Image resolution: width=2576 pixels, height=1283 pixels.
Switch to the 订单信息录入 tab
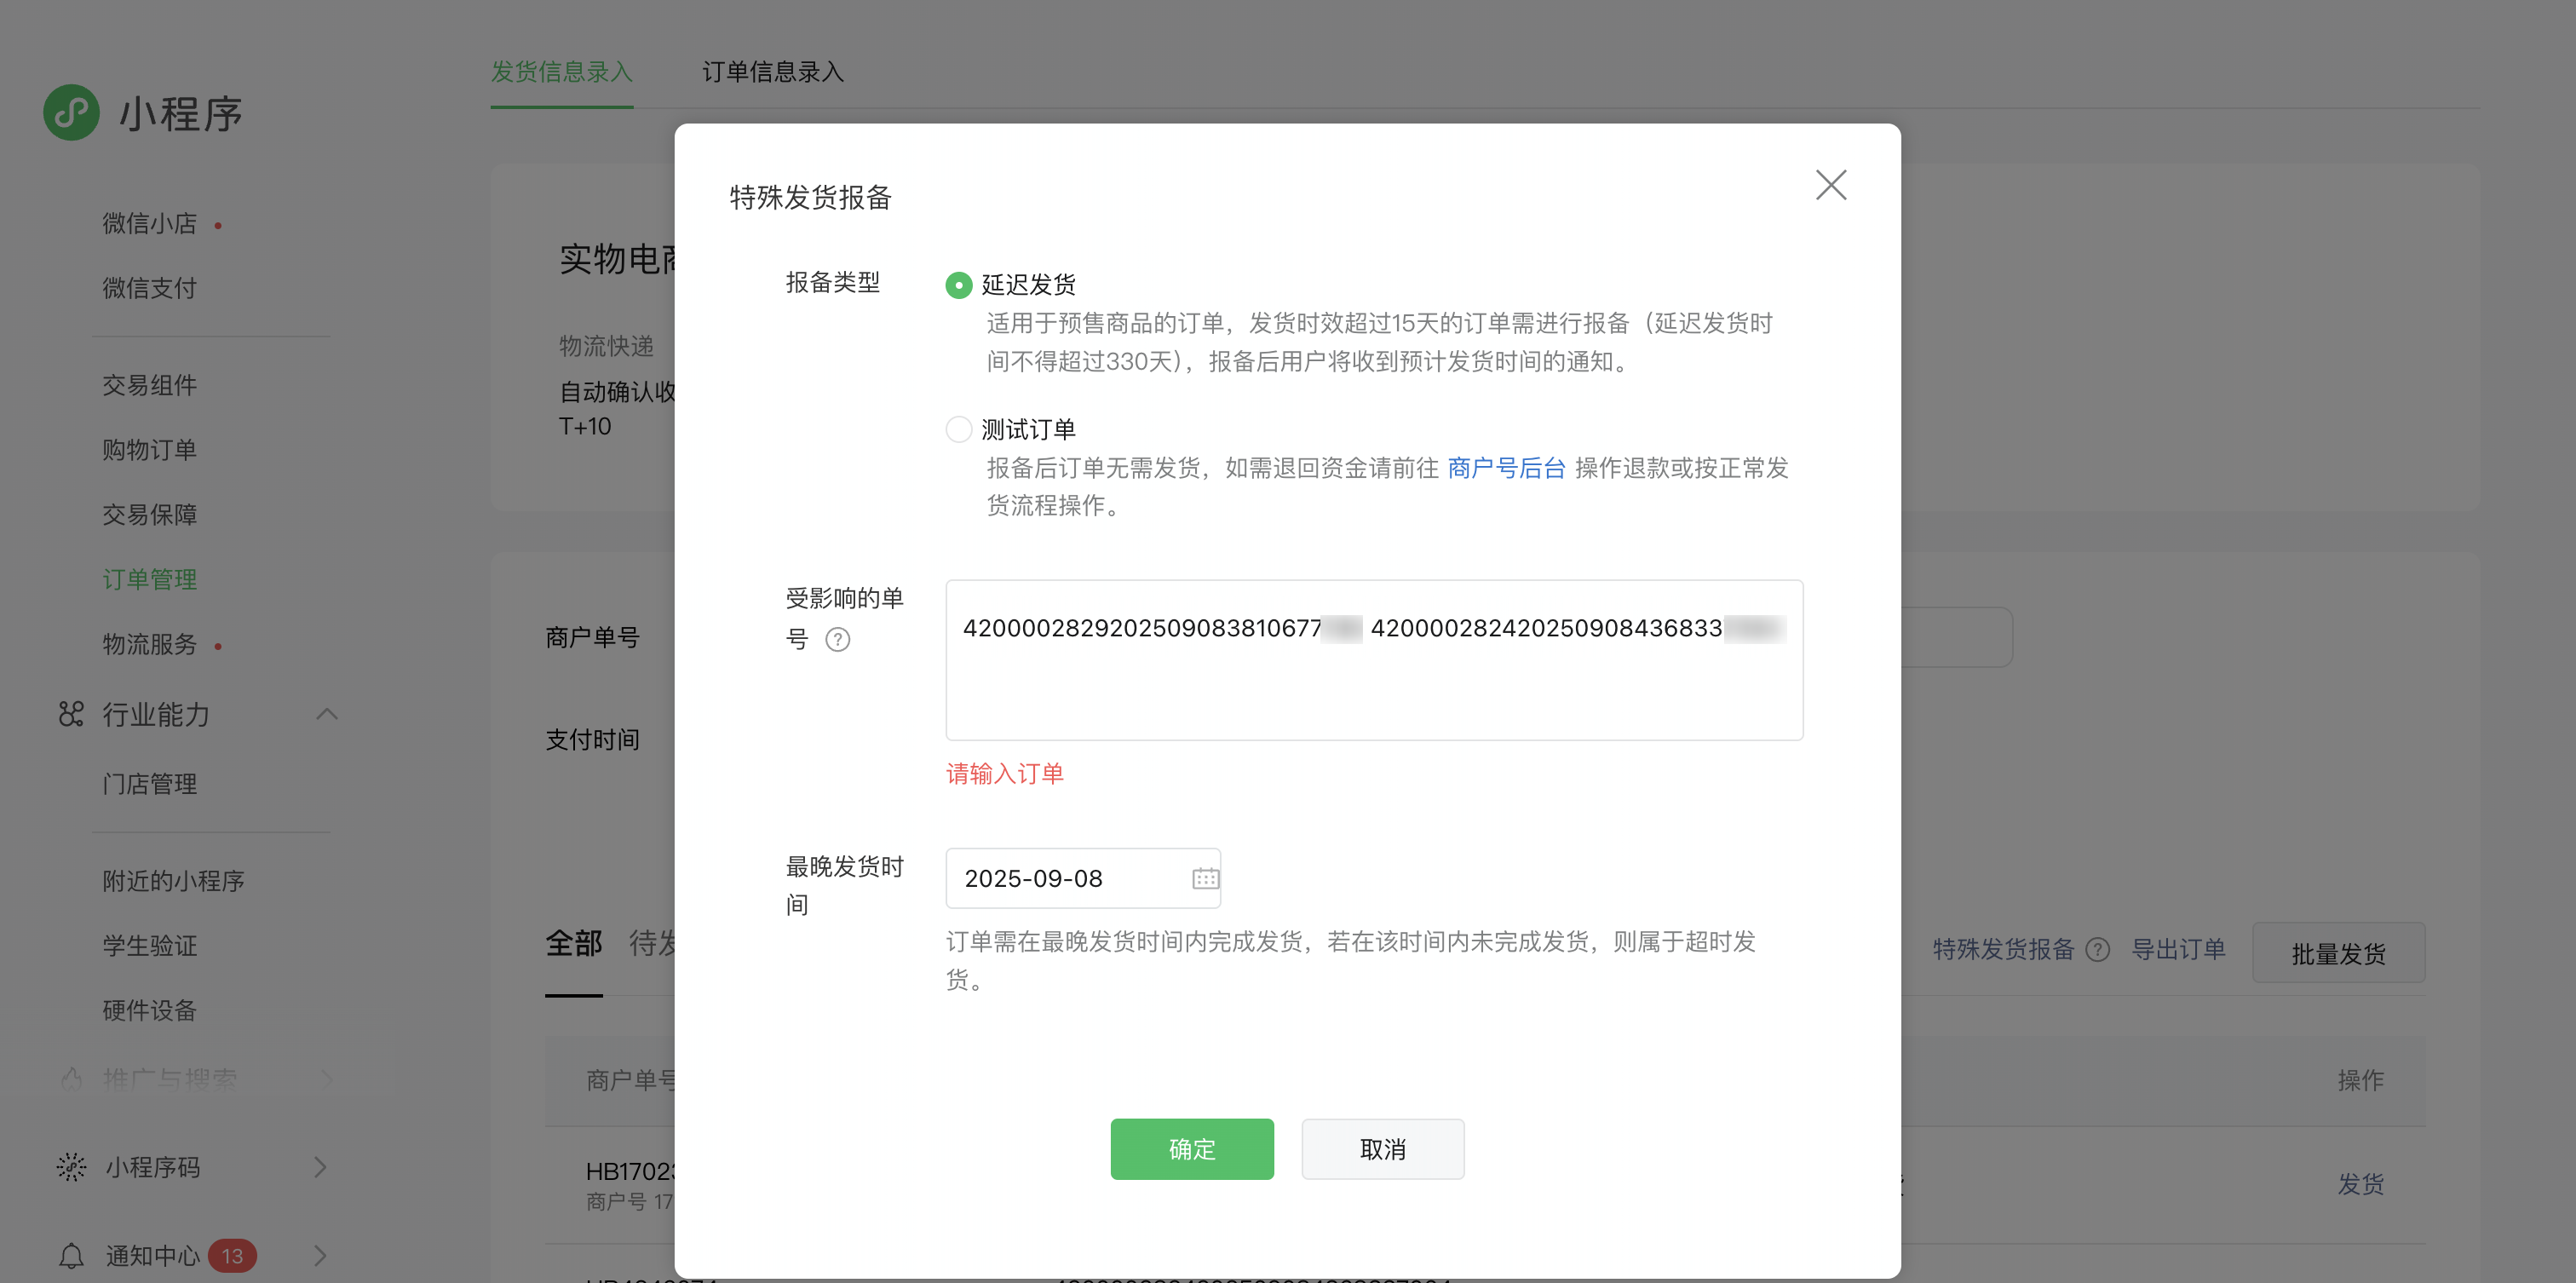pos(772,72)
